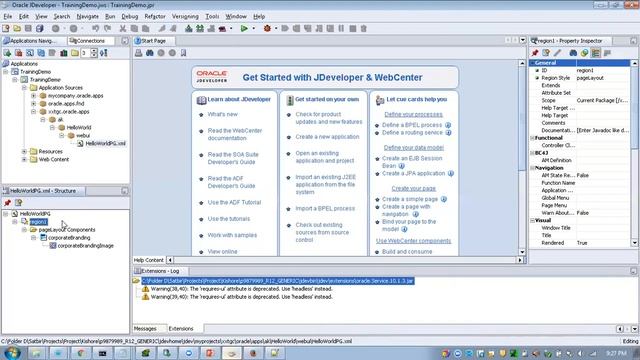
Task: Collapse the xxtgc.oracle.apps package
Action: coord(33,111)
